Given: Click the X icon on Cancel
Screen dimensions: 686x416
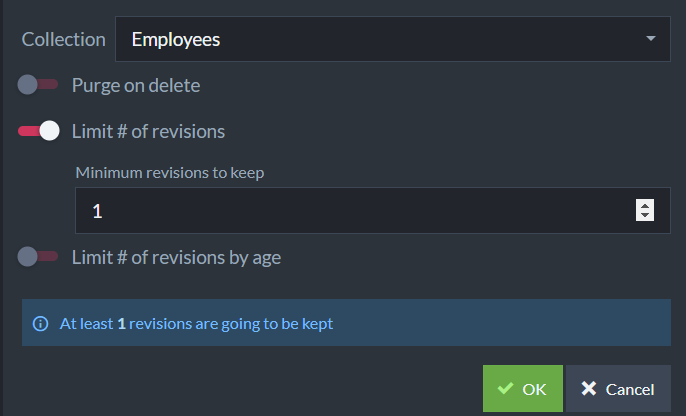Looking at the screenshot, I should tap(588, 388).
